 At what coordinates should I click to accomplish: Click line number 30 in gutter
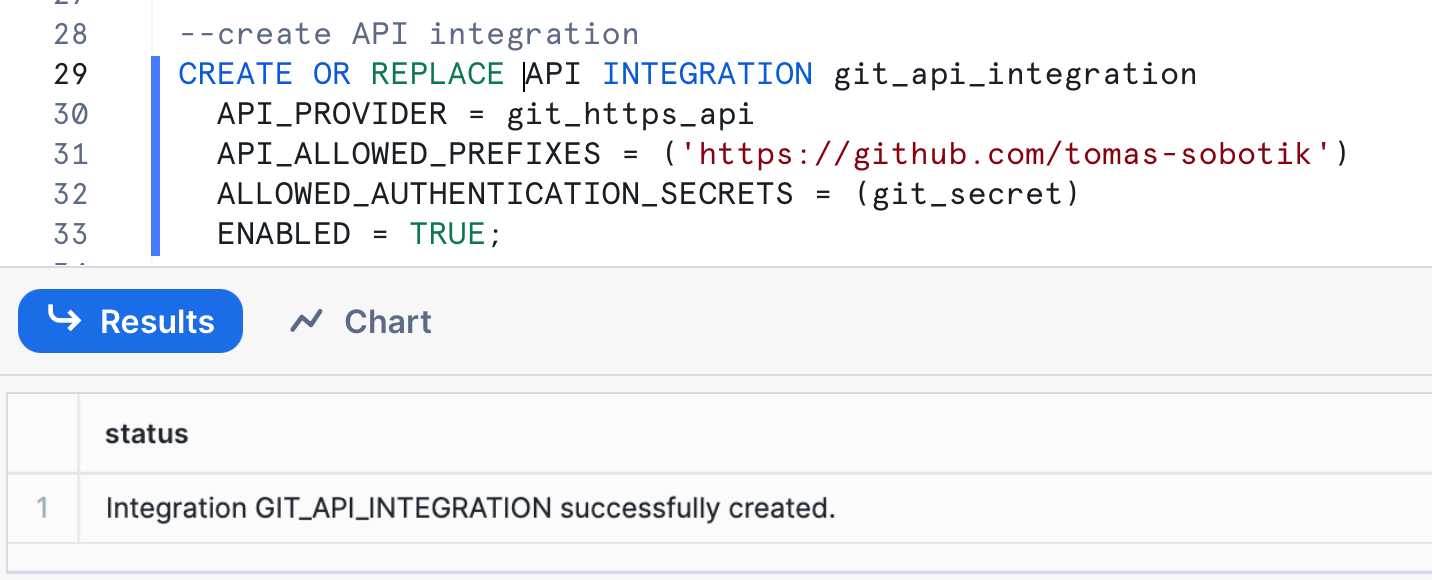(70, 114)
